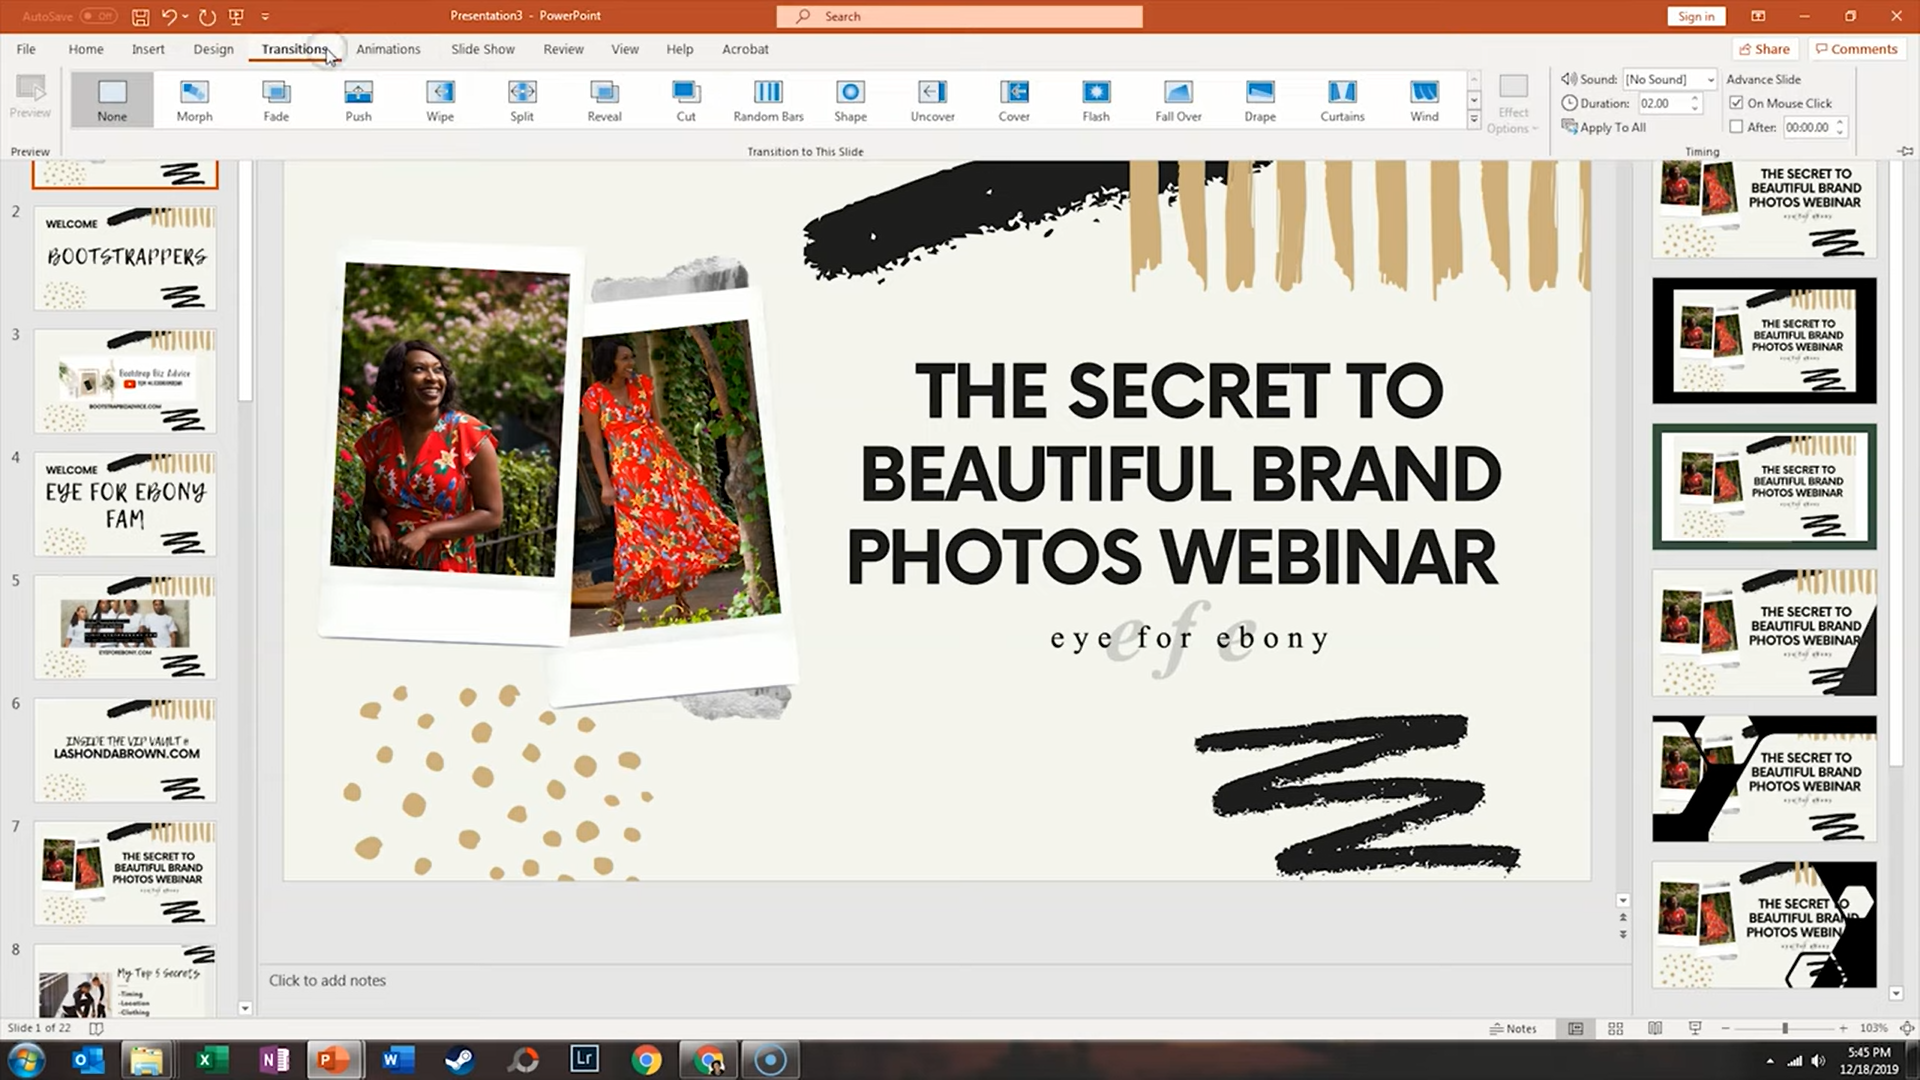Choose the Random Bars transition
Viewport: 1920px width, 1080px height.
[767, 100]
